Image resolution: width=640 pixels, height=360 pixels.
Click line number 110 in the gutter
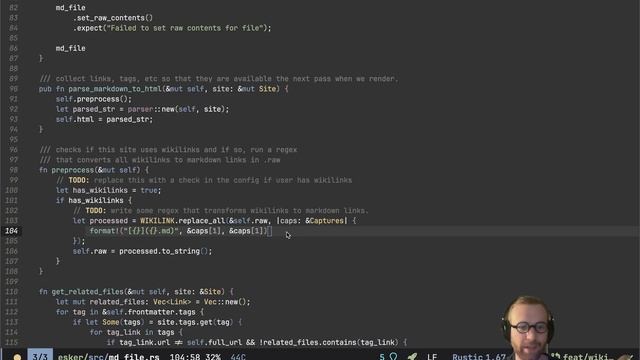click(x=11, y=292)
